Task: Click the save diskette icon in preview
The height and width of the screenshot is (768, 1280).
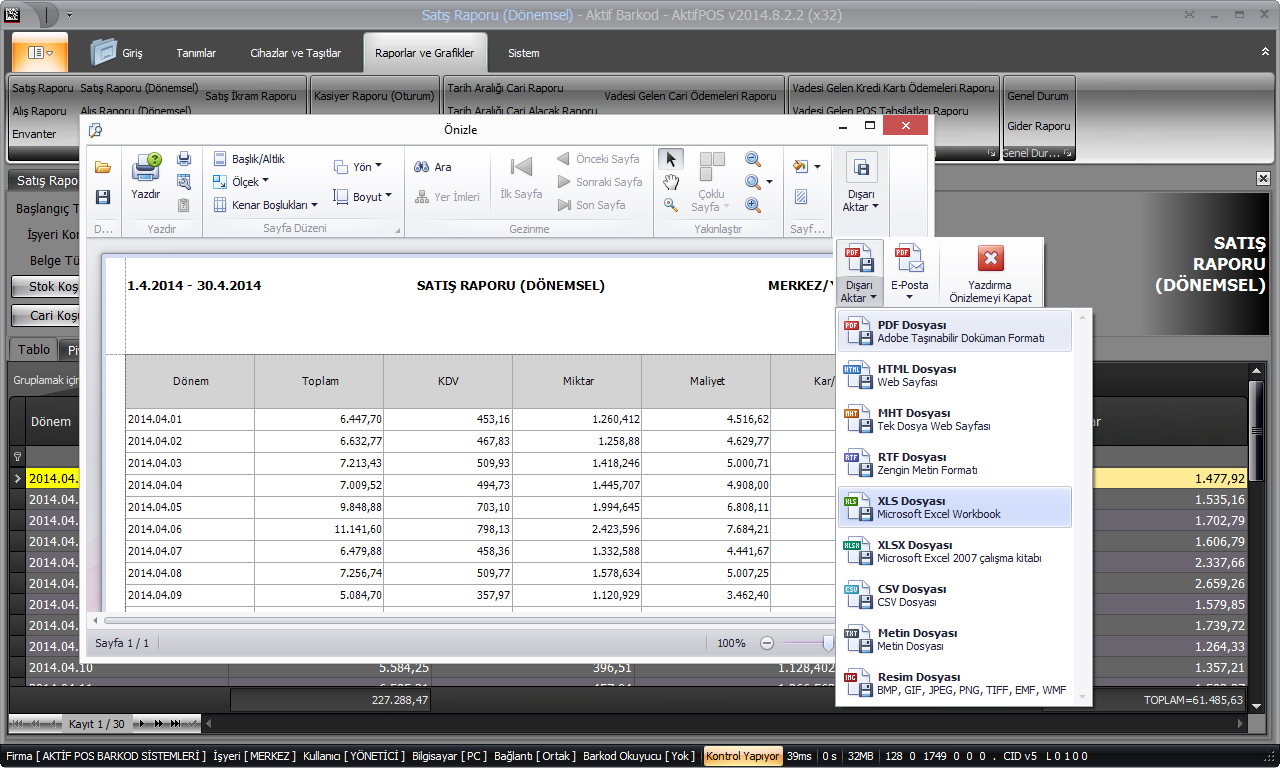Action: tap(103, 197)
